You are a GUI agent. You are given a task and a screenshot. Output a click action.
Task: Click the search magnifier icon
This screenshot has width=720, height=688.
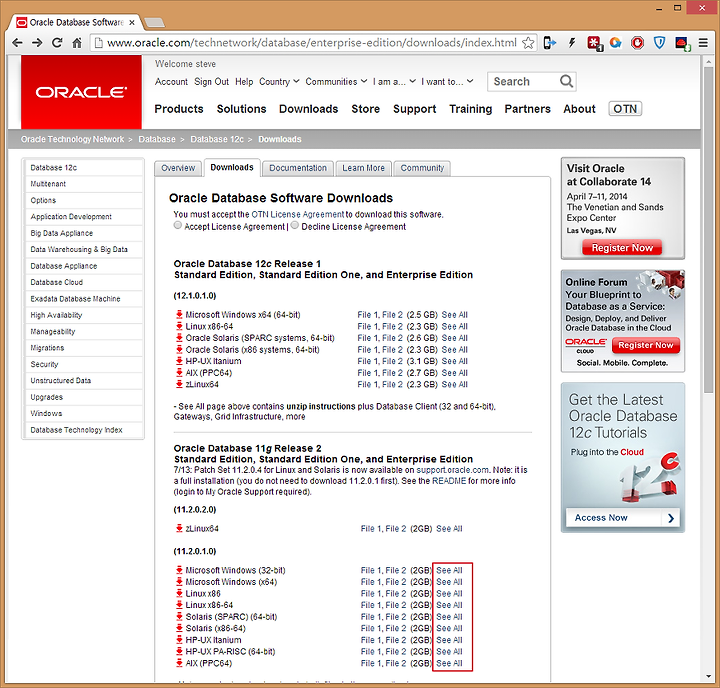click(x=566, y=81)
